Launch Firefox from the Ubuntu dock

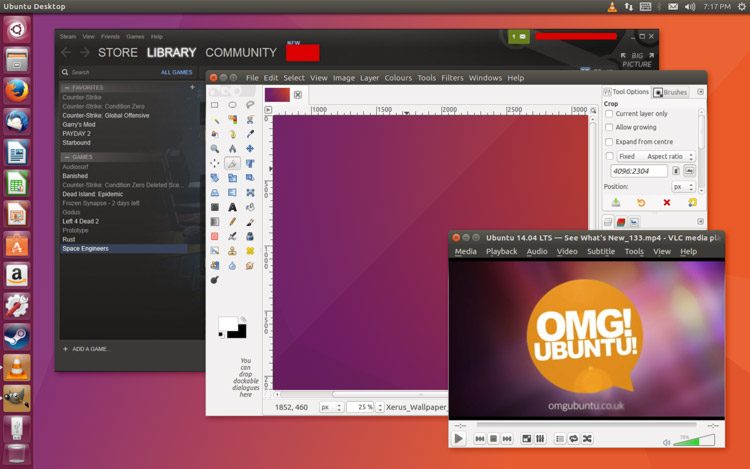pos(16,90)
